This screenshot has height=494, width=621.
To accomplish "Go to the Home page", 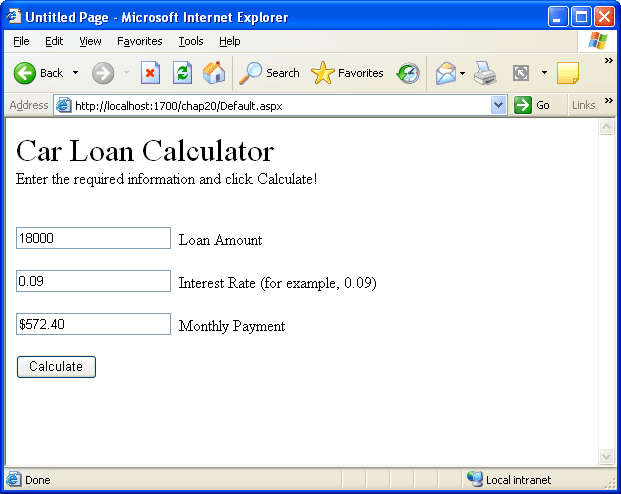I will click(214, 73).
